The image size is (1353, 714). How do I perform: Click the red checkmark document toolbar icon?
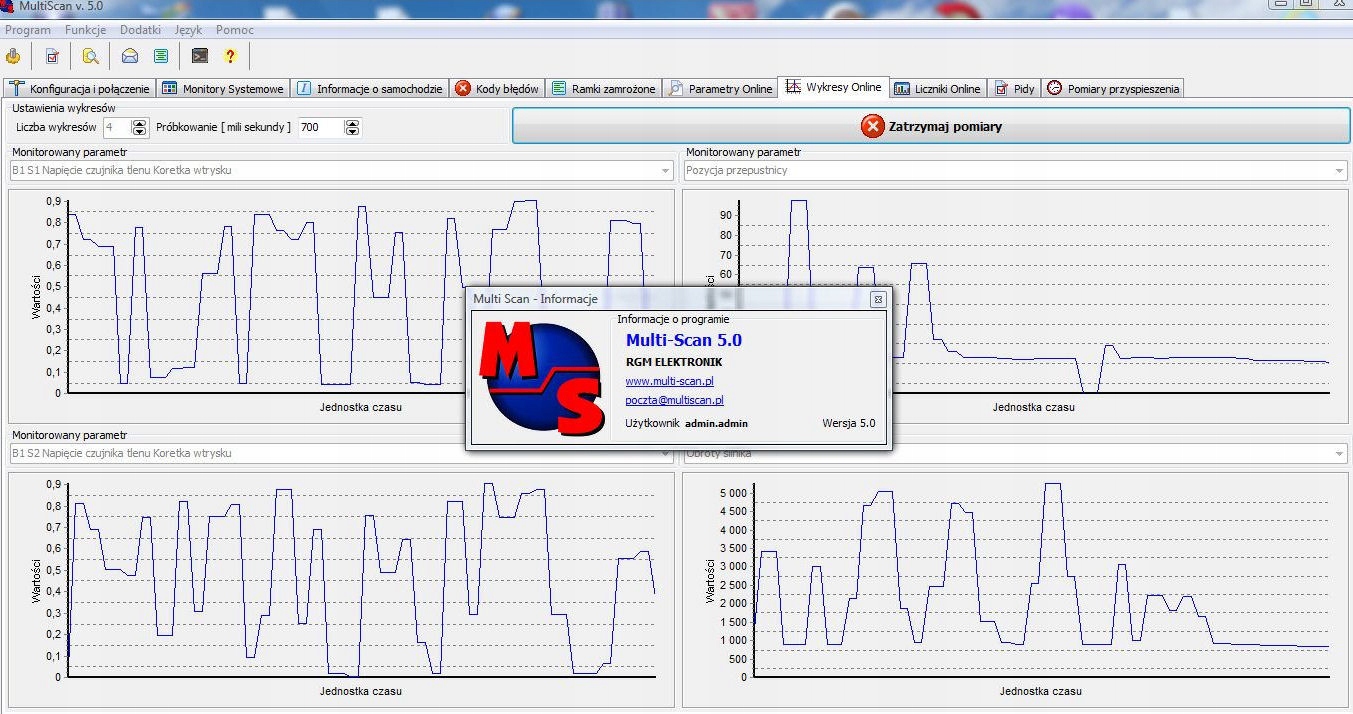tap(52, 56)
